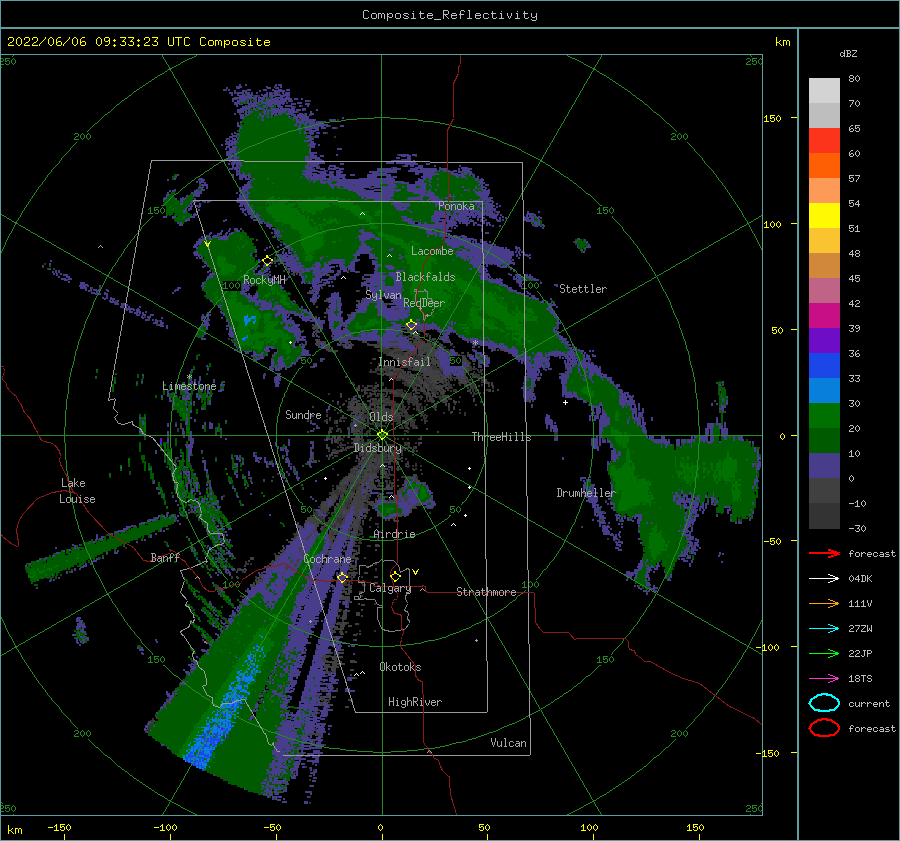Click the Limestone label
This screenshot has height=841, width=900.
coord(189,386)
